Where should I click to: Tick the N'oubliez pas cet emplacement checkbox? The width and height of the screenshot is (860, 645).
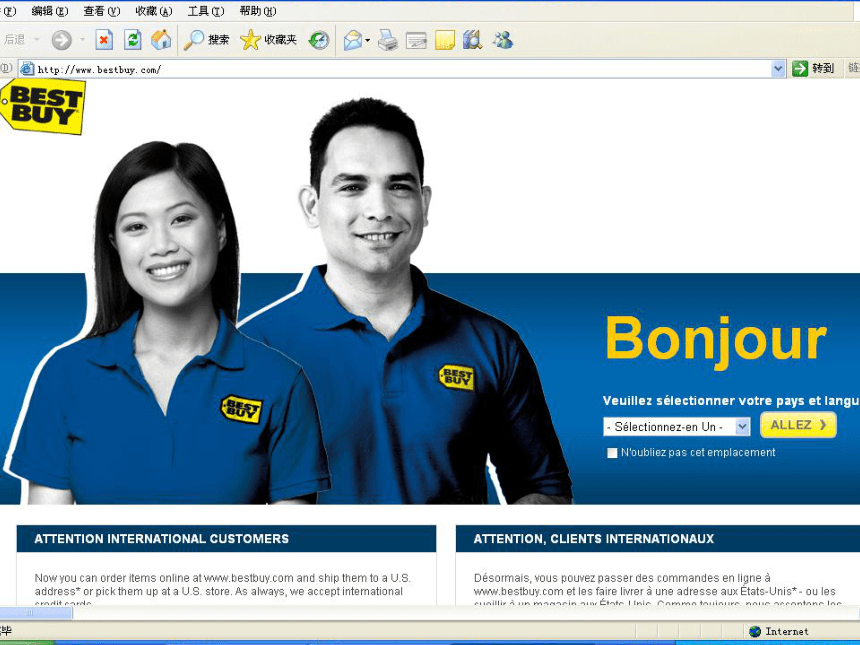pos(612,453)
